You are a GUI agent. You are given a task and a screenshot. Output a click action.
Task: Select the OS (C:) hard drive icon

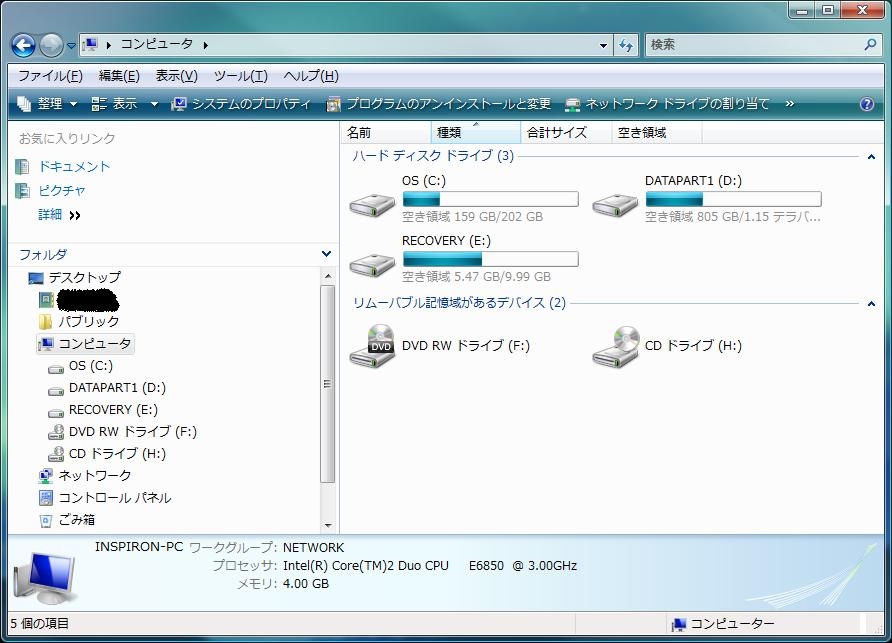(x=372, y=204)
